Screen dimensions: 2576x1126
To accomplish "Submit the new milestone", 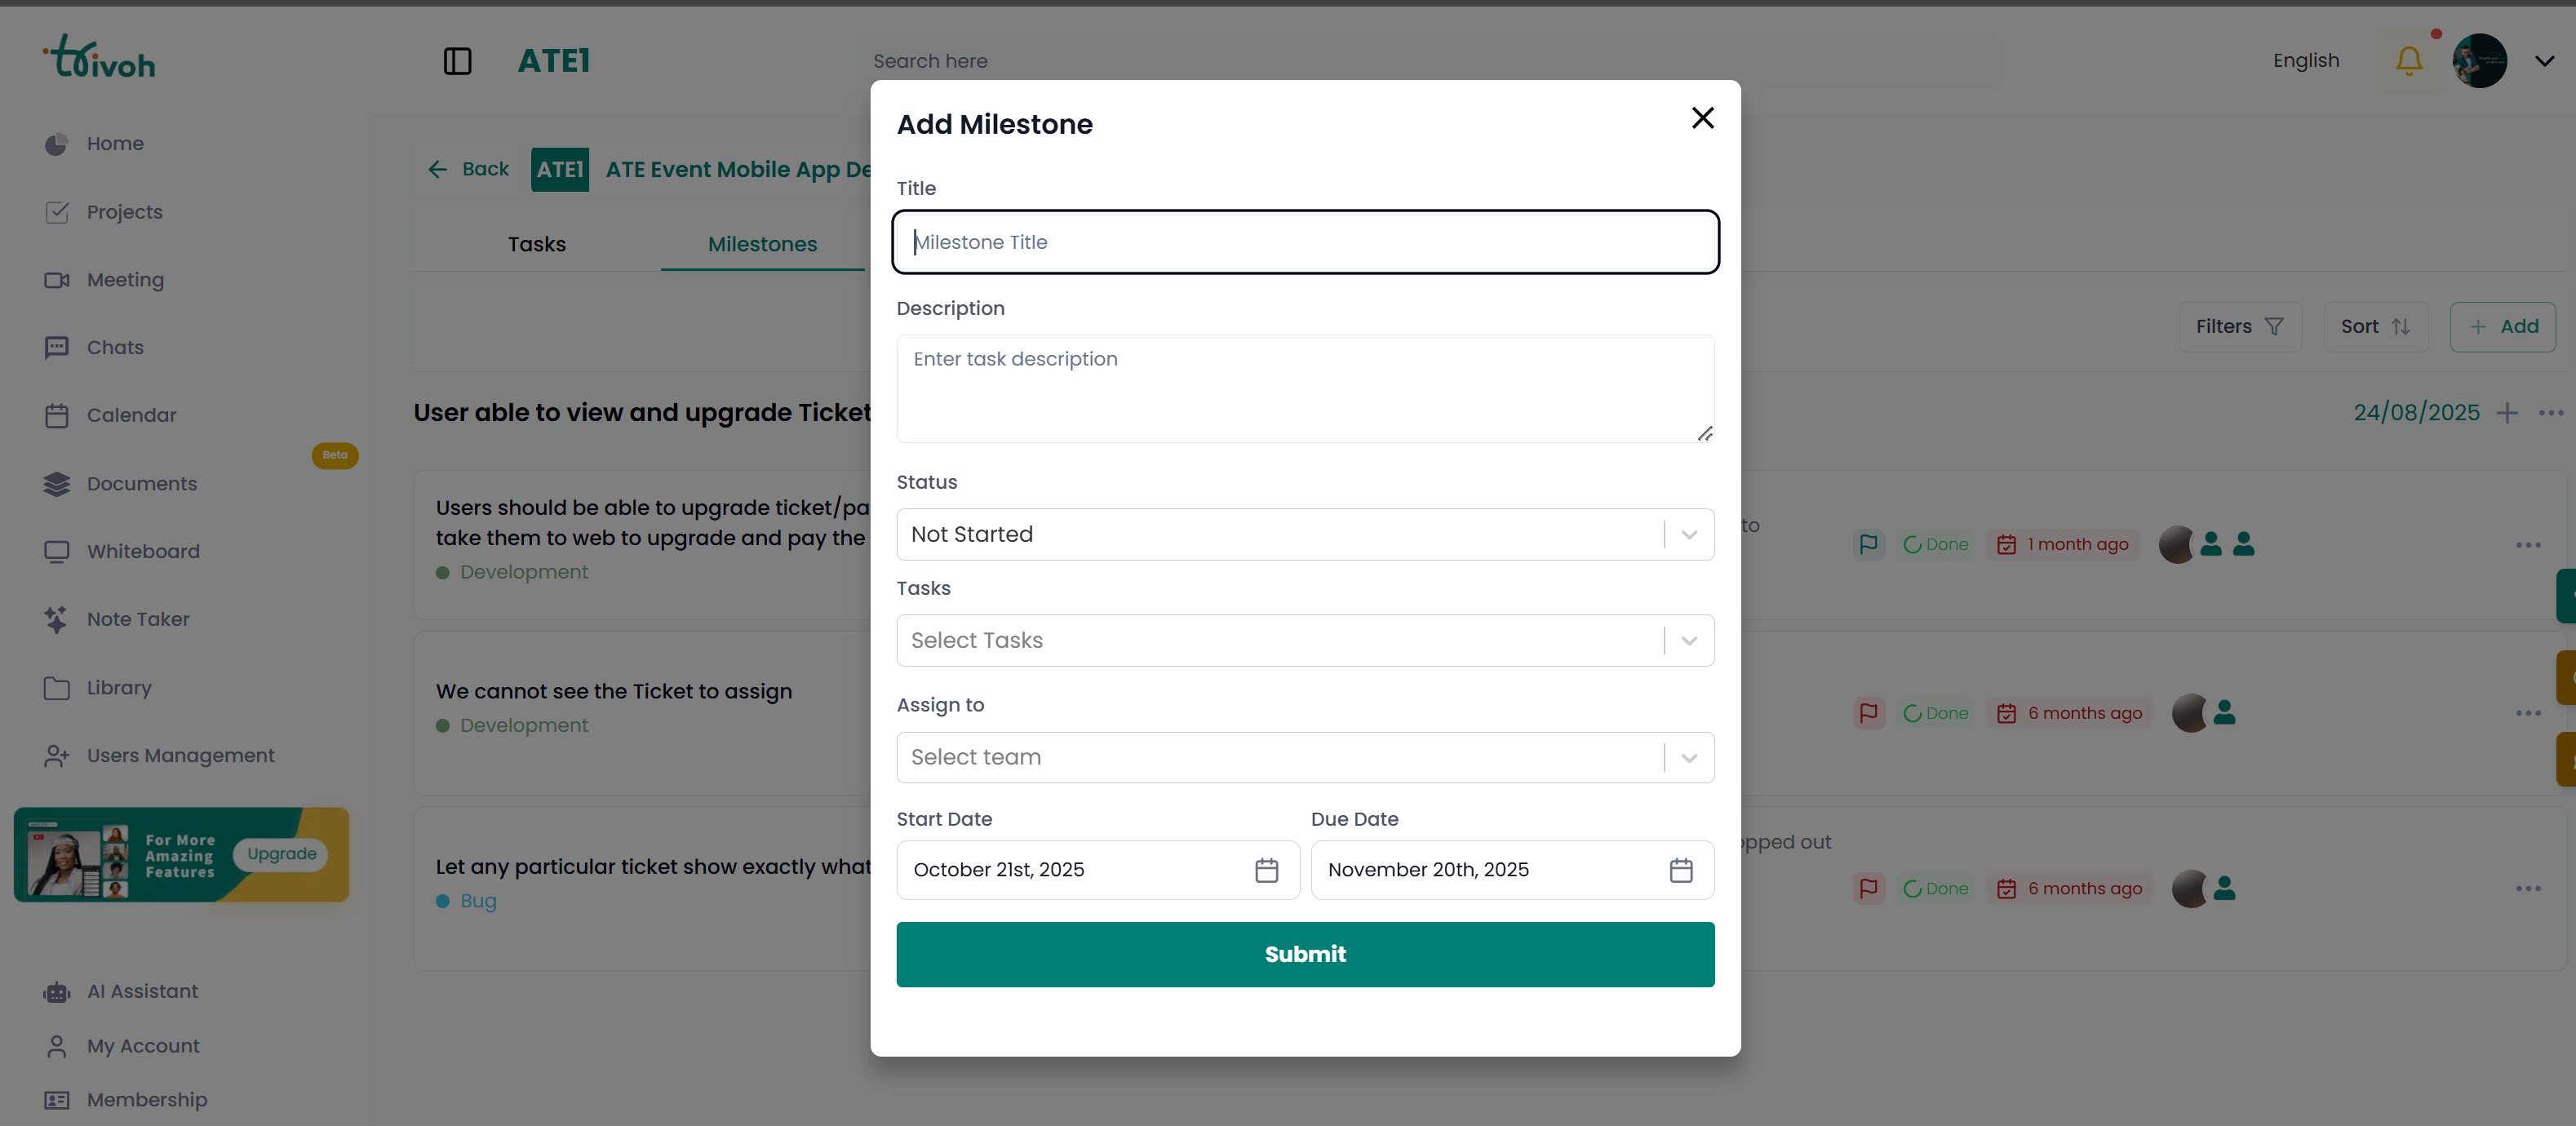I will (x=1305, y=954).
